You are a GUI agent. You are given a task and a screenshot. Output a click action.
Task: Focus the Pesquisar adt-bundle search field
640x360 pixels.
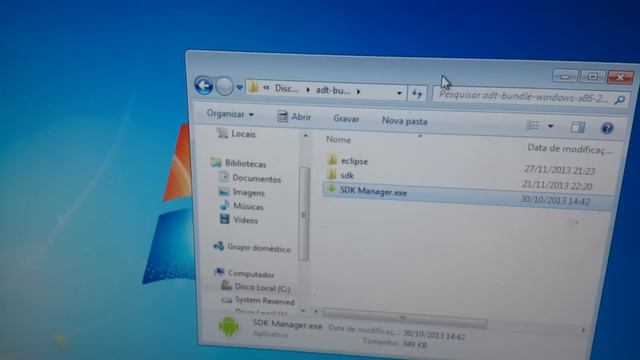(x=523, y=97)
